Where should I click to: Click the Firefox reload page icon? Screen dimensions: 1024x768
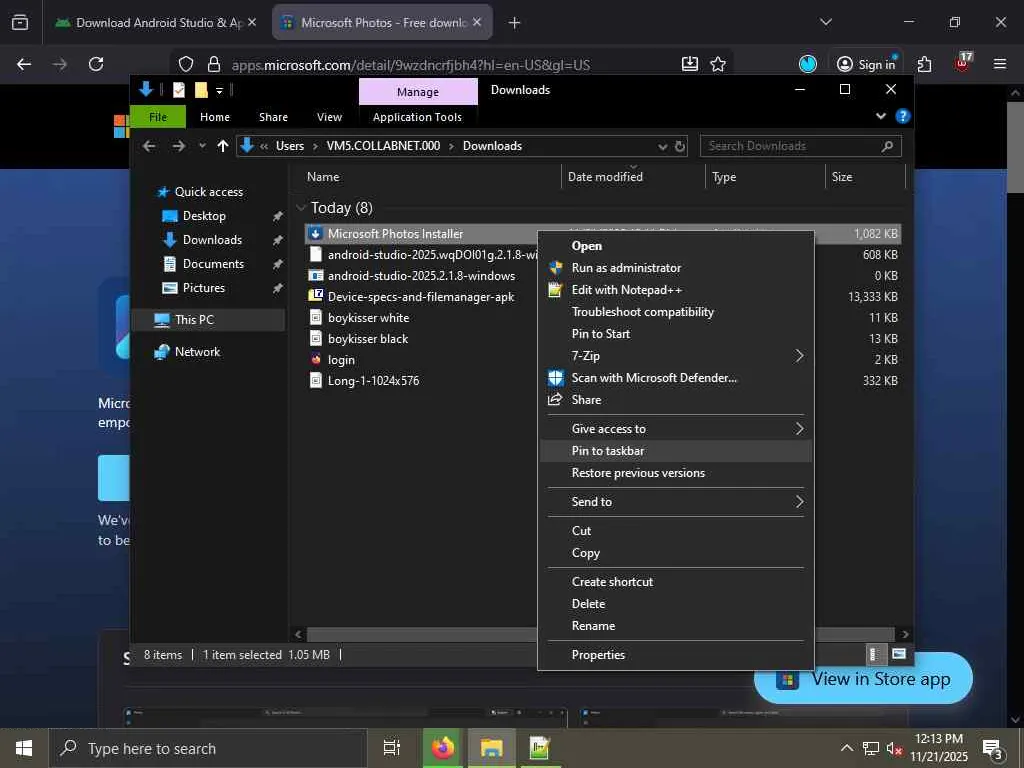coord(96,64)
